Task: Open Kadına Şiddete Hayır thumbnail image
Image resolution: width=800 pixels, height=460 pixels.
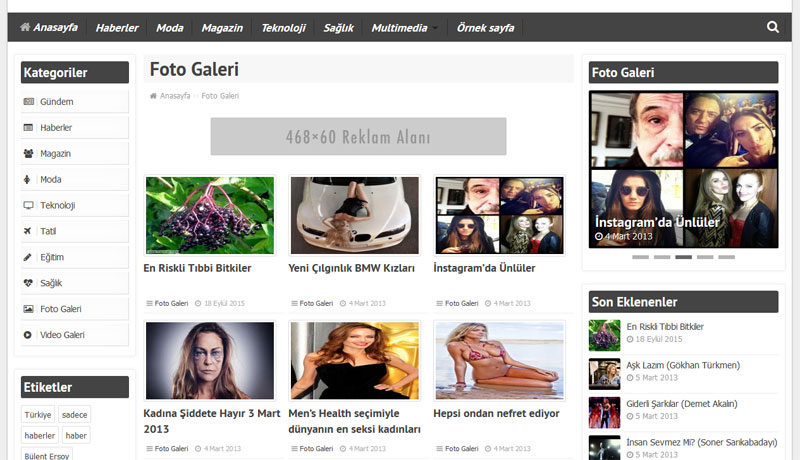Action: click(x=210, y=360)
